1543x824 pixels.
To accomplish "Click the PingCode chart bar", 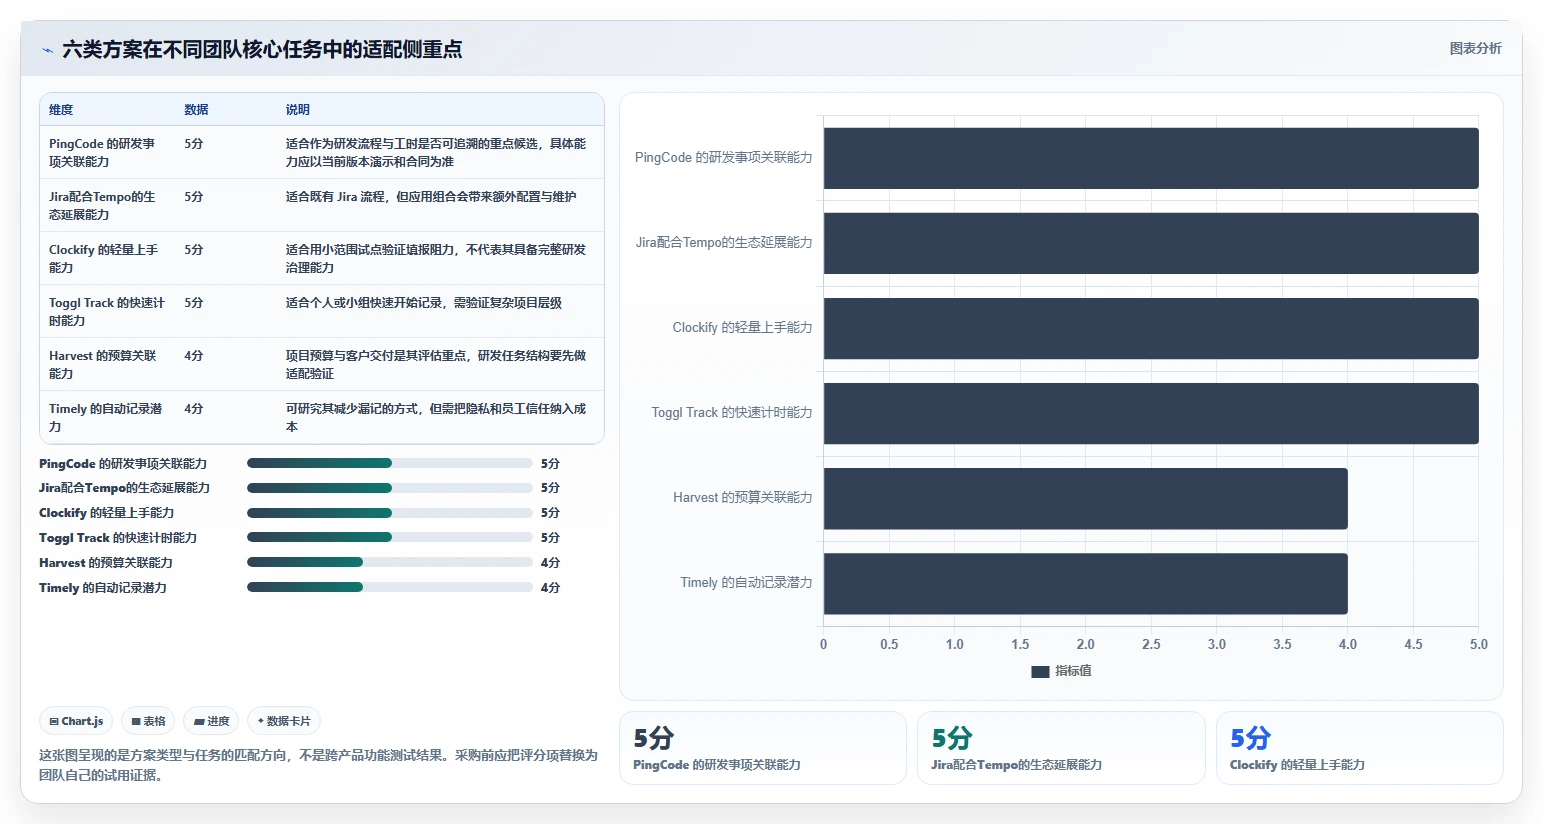I will pyautogui.click(x=1151, y=158).
